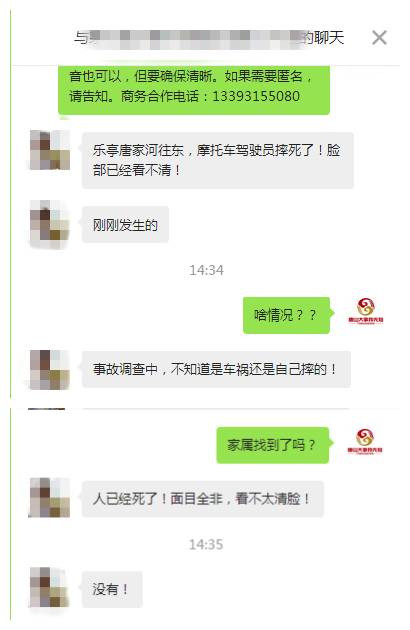The height and width of the screenshot is (630, 410).
Task: Click the 14:35 timestamp
Action: click(x=206, y=544)
